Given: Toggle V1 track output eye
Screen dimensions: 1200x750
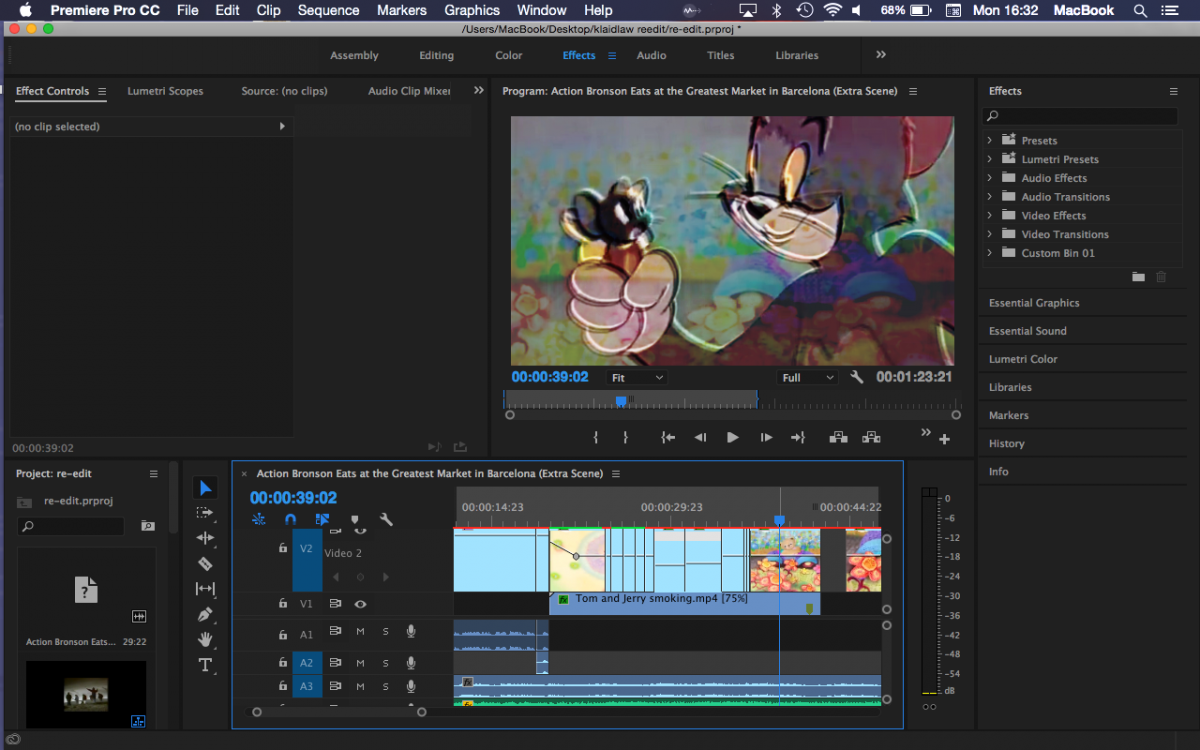Looking at the screenshot, I should click(x=360, y=604).
